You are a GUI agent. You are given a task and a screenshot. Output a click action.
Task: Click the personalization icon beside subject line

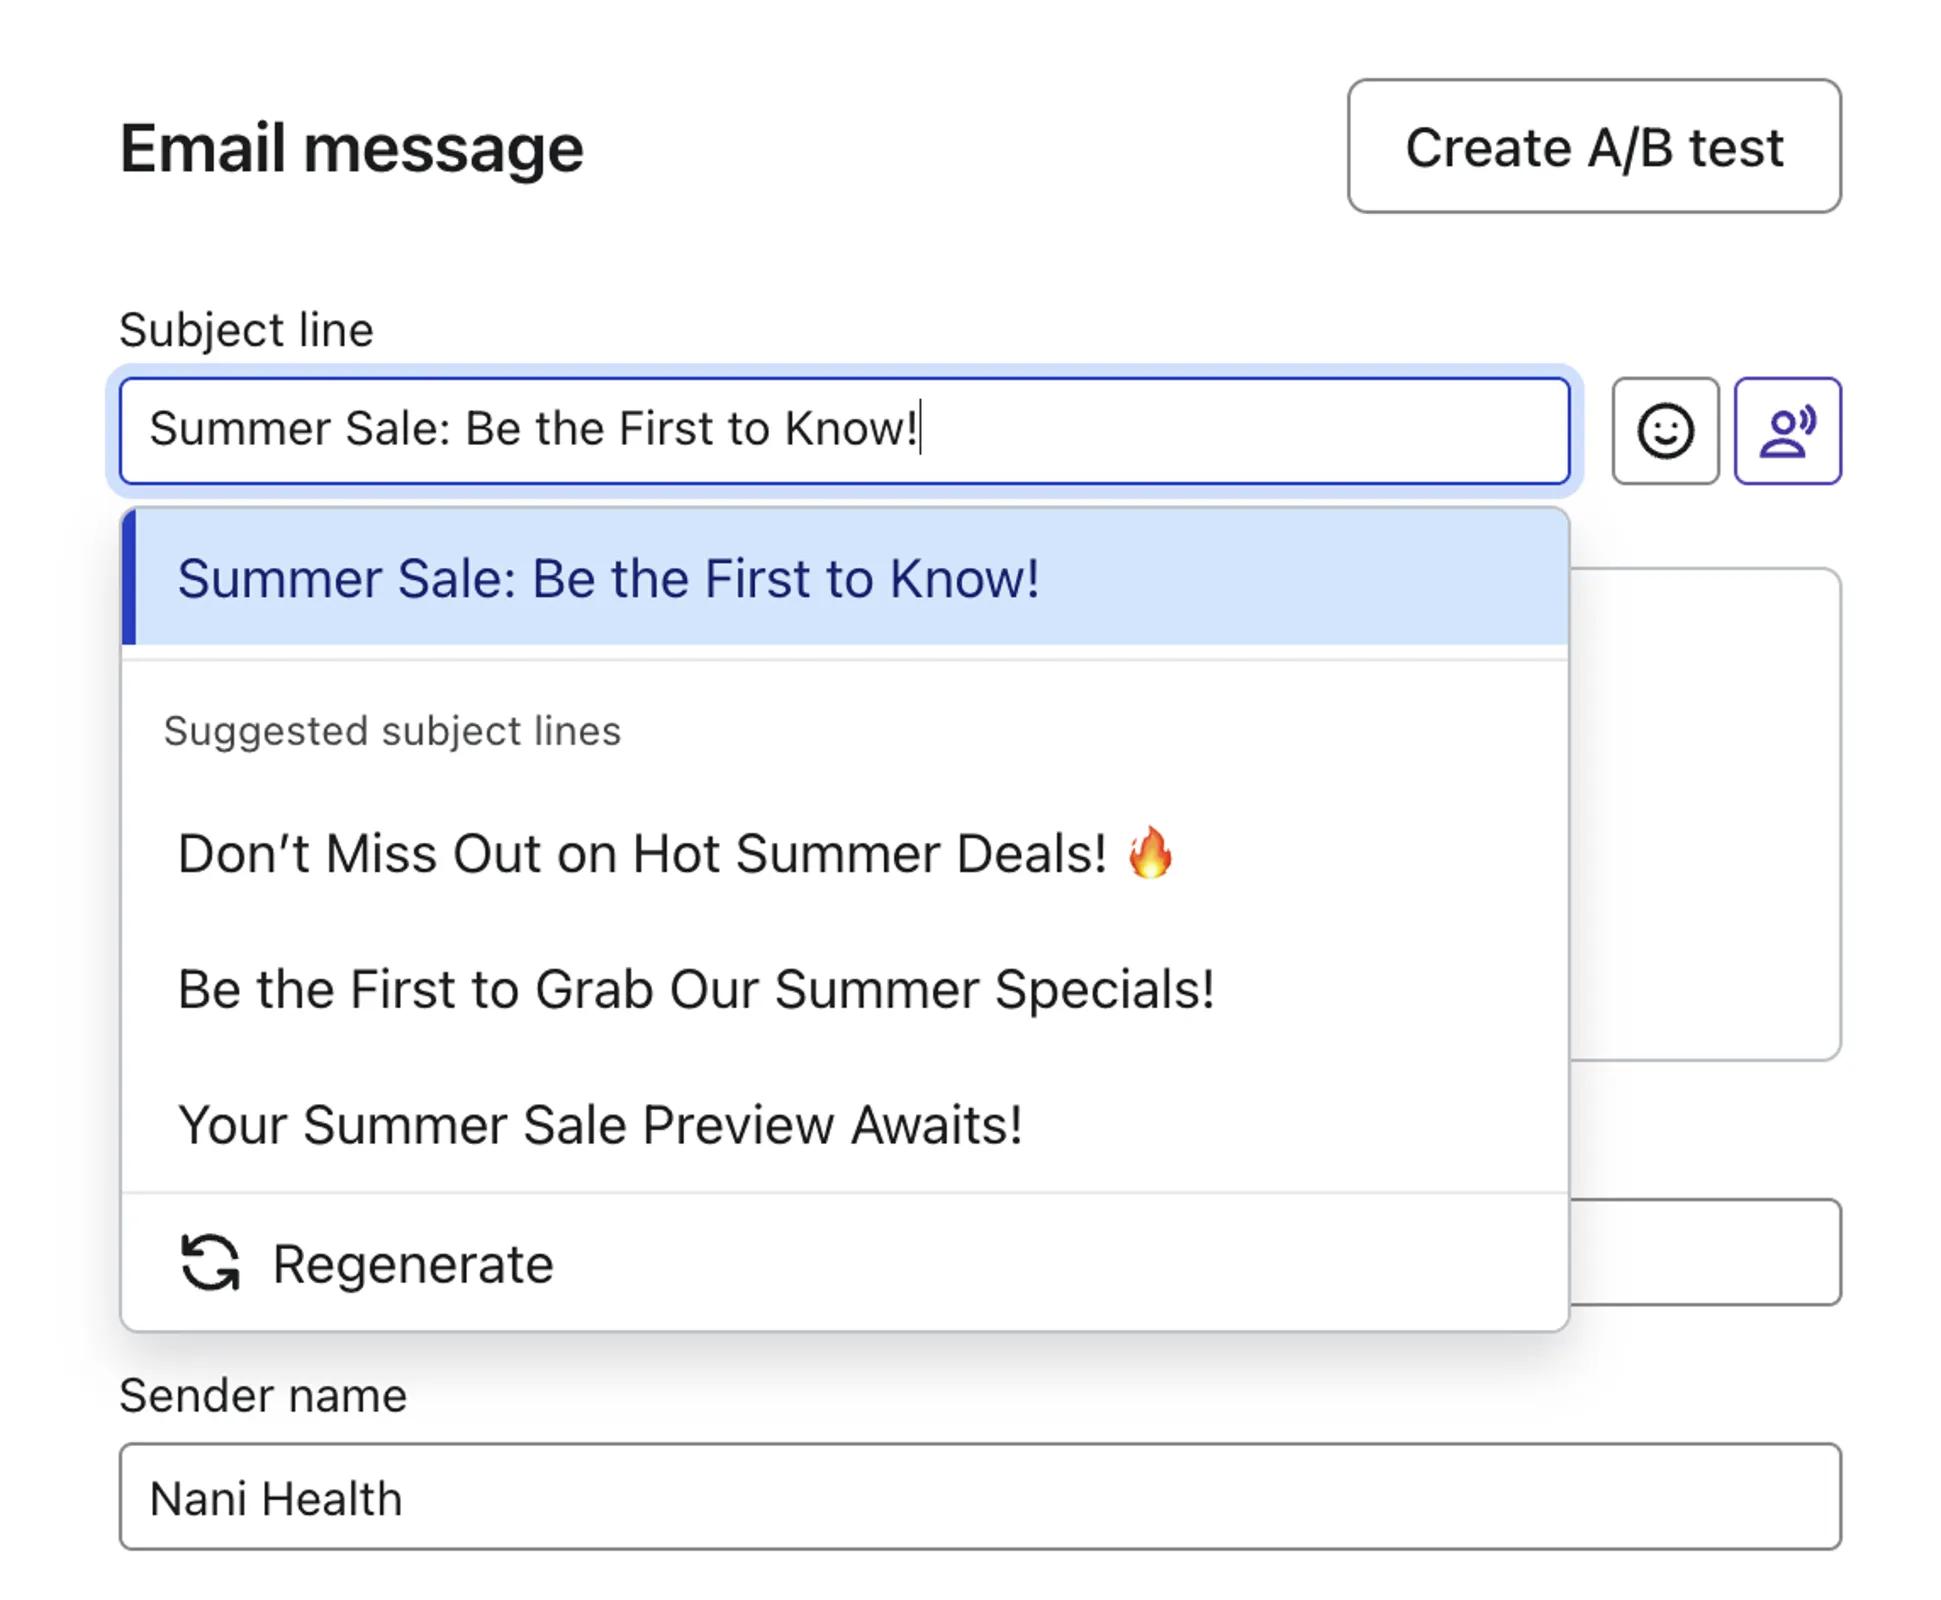1788,430
